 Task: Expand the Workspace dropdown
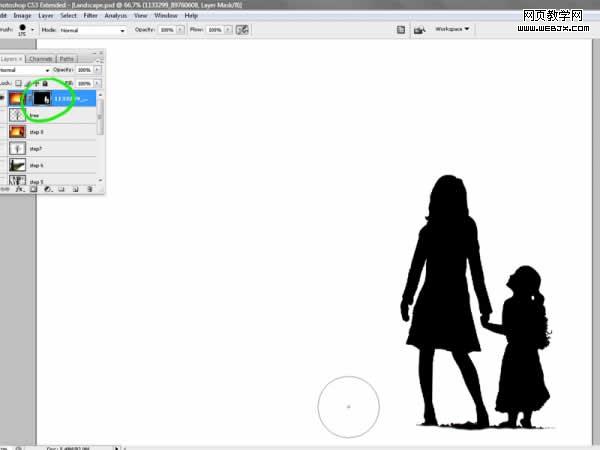pyautogui.click(x=452, y=29)
